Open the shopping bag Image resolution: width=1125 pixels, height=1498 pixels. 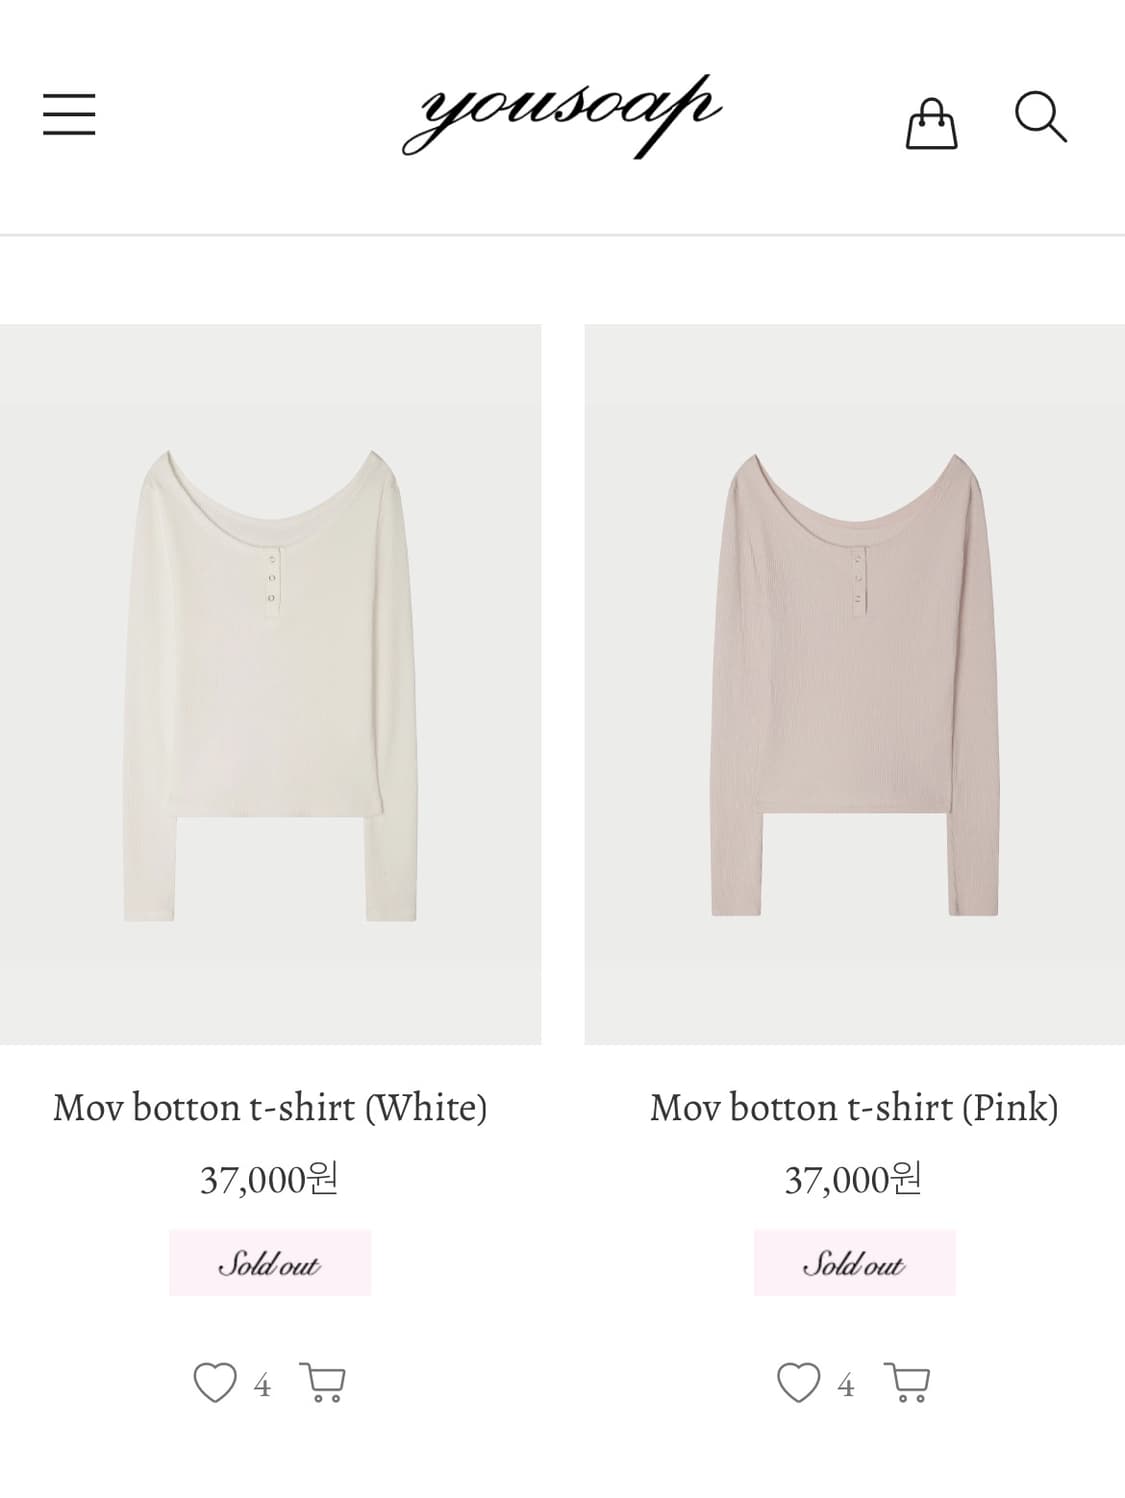coord(931,123)
